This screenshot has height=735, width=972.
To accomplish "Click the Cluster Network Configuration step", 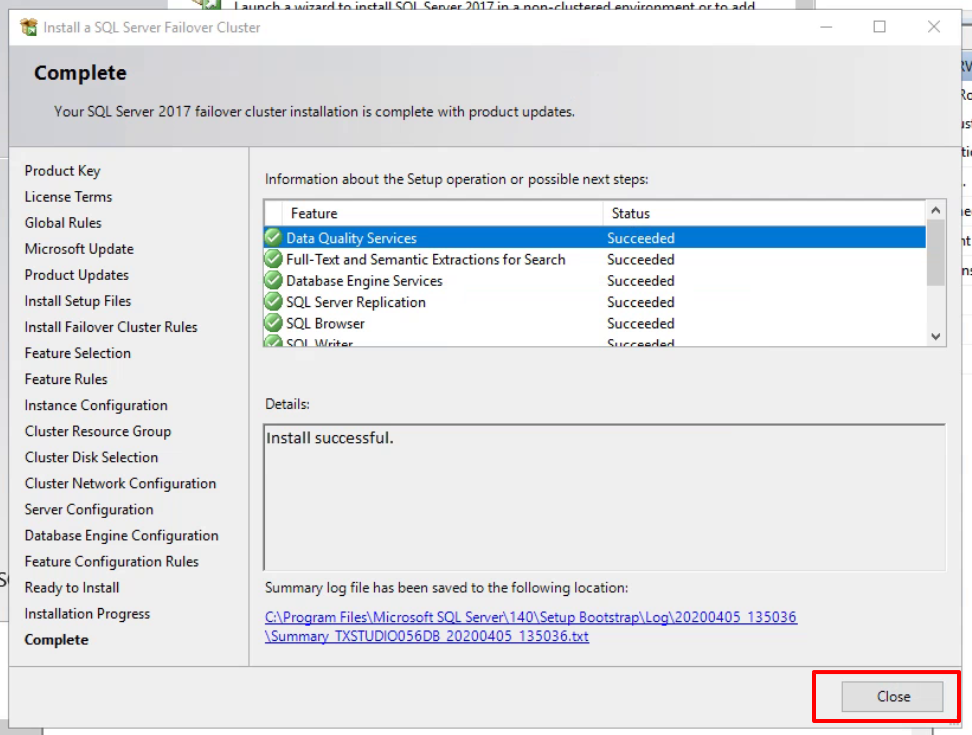I will 120,483.
